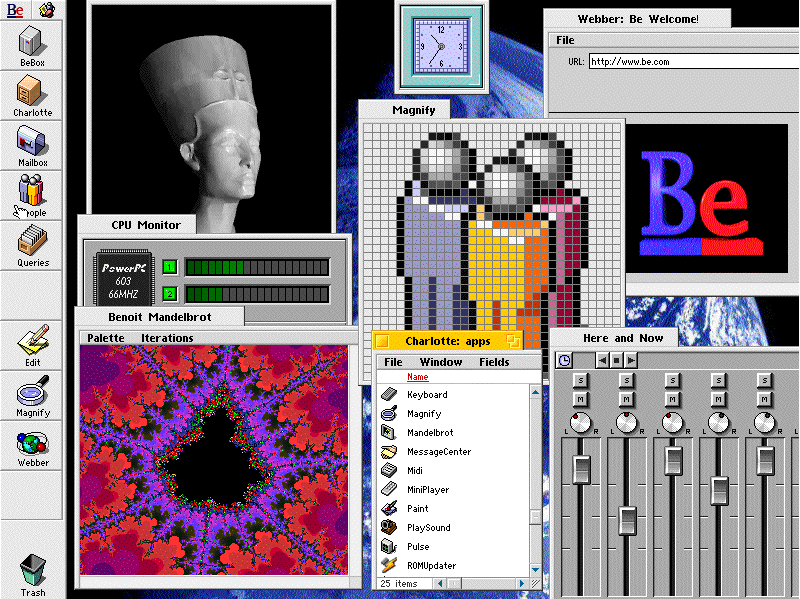Open the Window menu in Charlotte: apps
Viewport: 800px width, 599px height.
(441, 362)
